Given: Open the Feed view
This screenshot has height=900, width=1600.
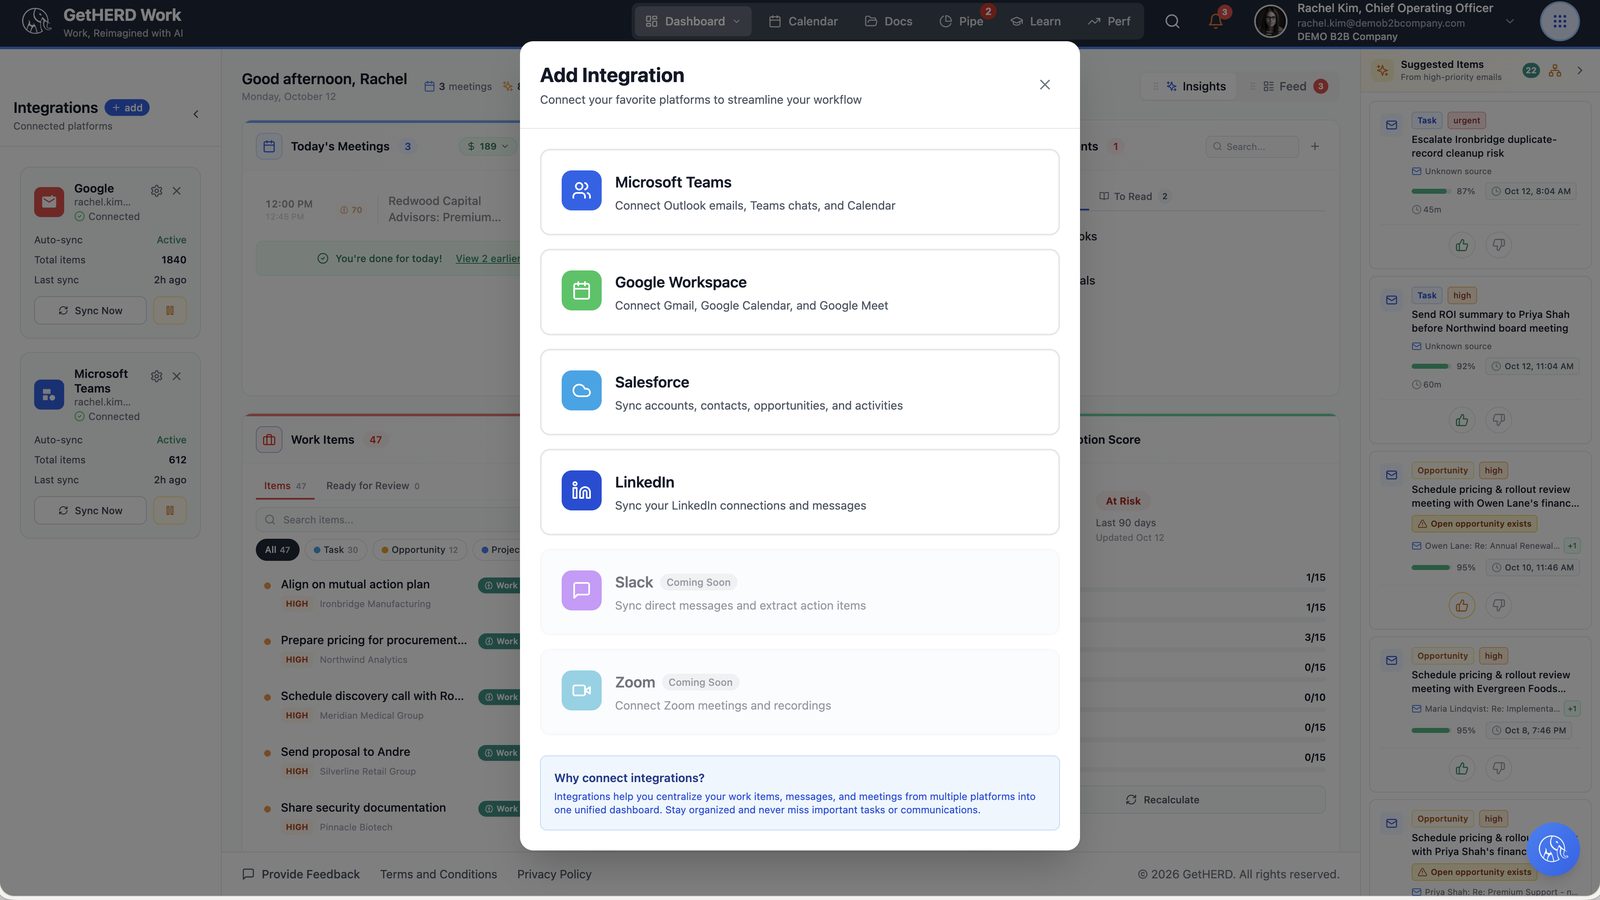Looking at the screenshot, I should (x=1294, y=87).
